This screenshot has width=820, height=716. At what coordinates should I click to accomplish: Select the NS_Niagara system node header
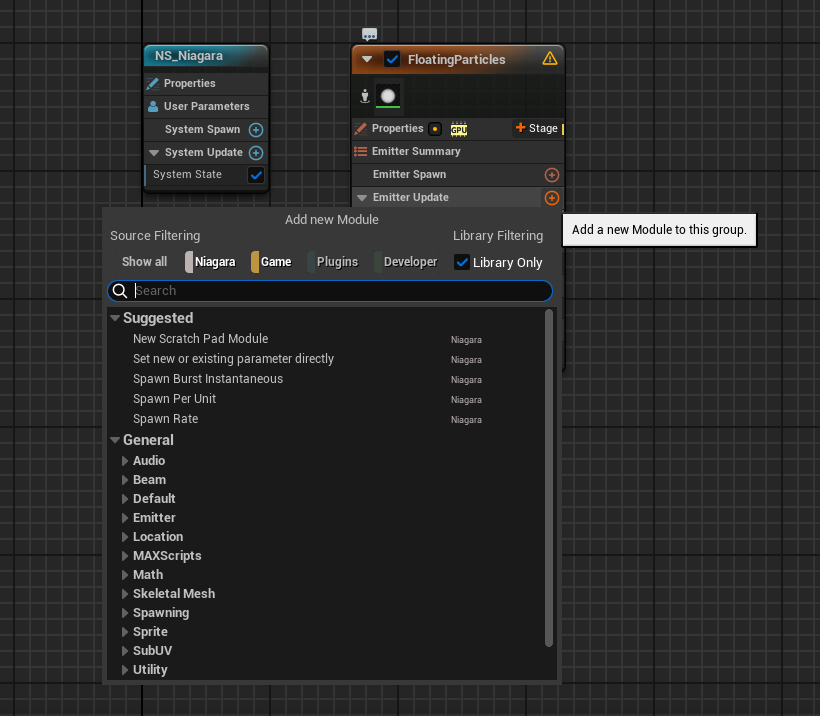(206, 56)
